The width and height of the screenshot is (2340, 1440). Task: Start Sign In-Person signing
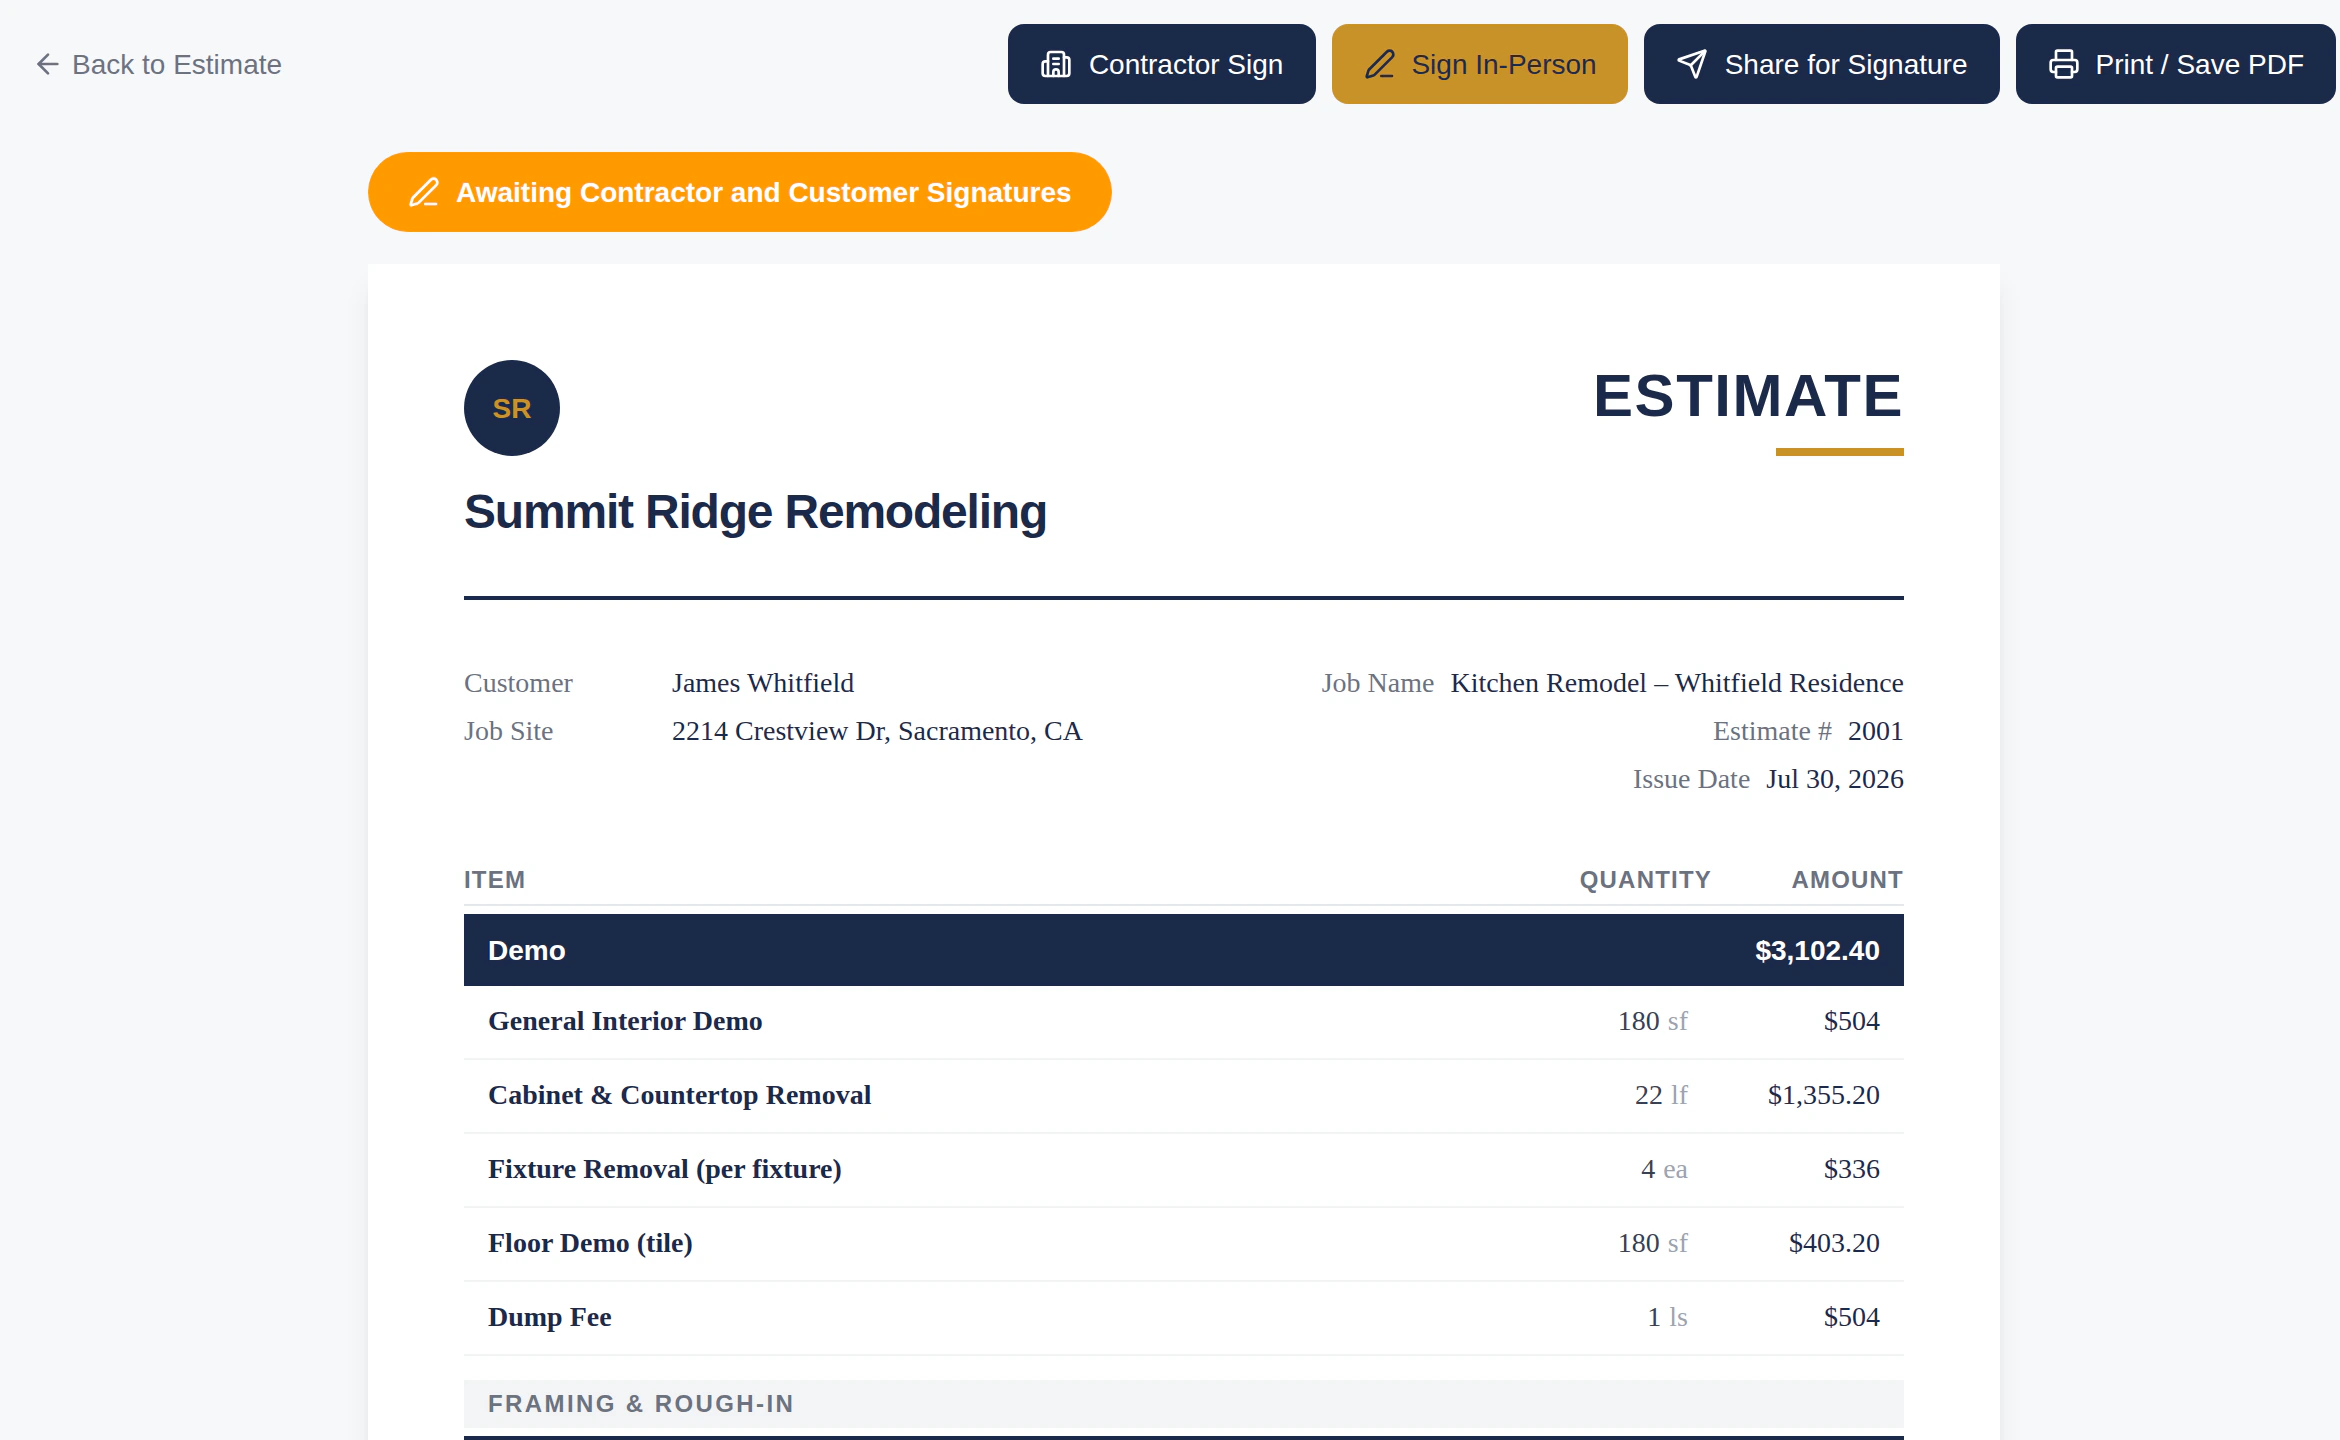[x=1480, y=64]
